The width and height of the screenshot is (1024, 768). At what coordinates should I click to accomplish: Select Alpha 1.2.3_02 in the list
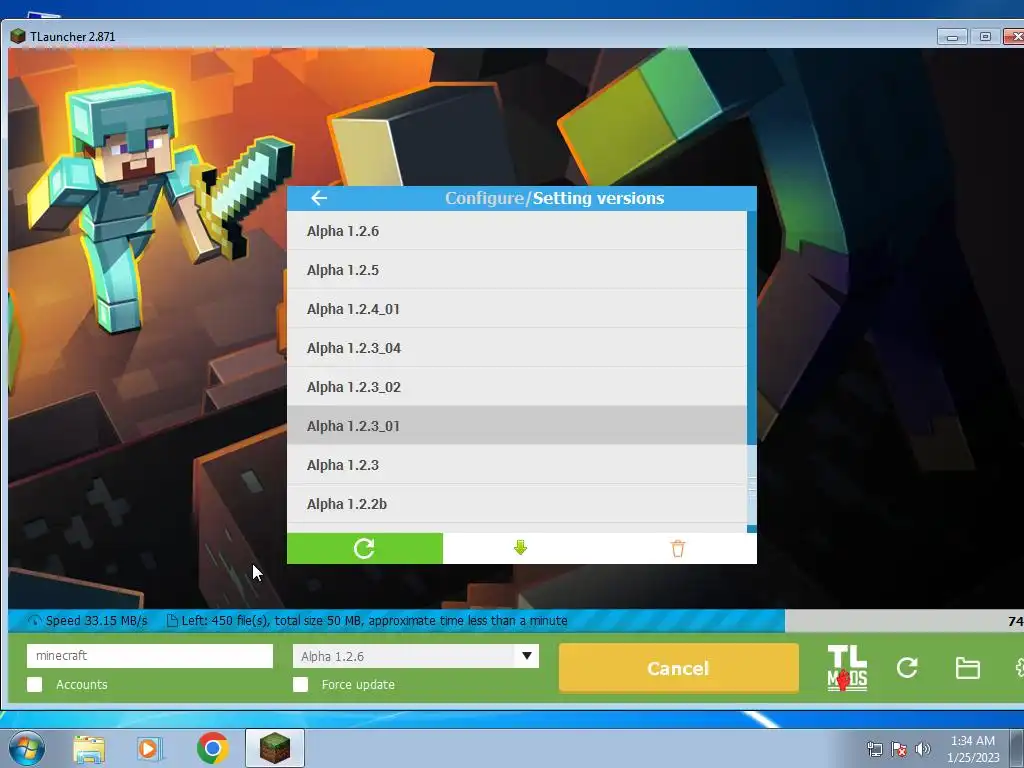517,387
